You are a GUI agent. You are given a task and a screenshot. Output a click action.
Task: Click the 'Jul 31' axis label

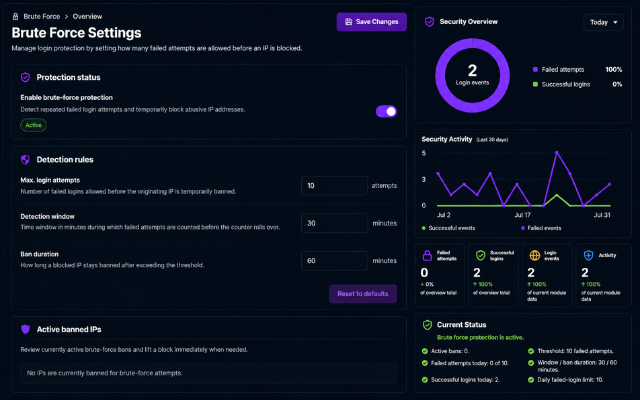click(602, 215)
